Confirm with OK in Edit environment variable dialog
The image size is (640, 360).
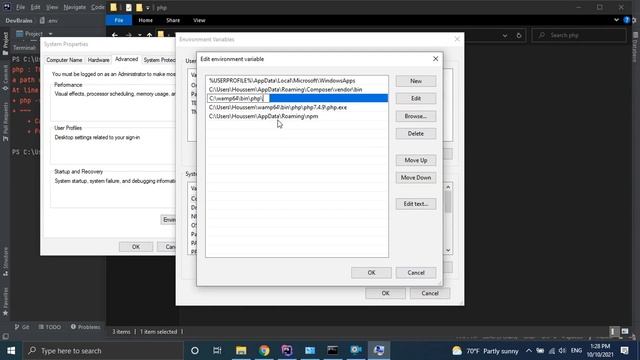pyautogui.click(x=371, y=273)
